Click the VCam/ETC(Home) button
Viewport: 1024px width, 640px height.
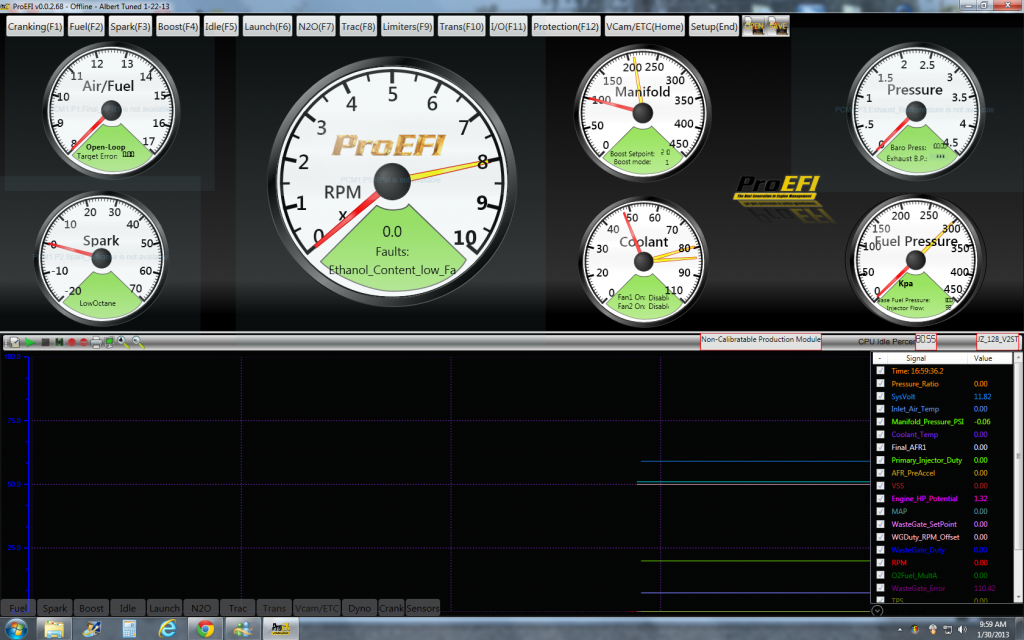coord(645,26)
